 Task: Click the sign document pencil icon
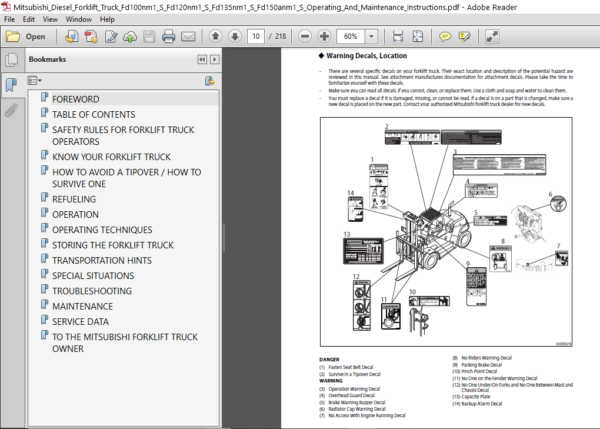[x=111, y=37]
